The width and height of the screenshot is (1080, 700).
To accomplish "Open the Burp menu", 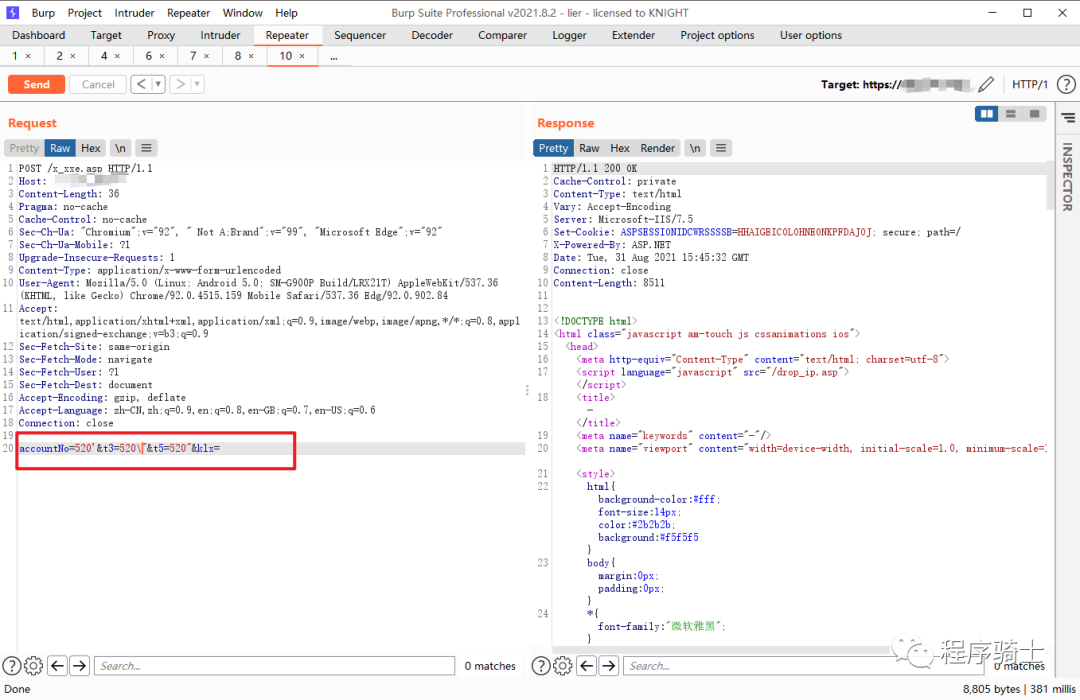I will pyautogui.click(x=43, y=13).
